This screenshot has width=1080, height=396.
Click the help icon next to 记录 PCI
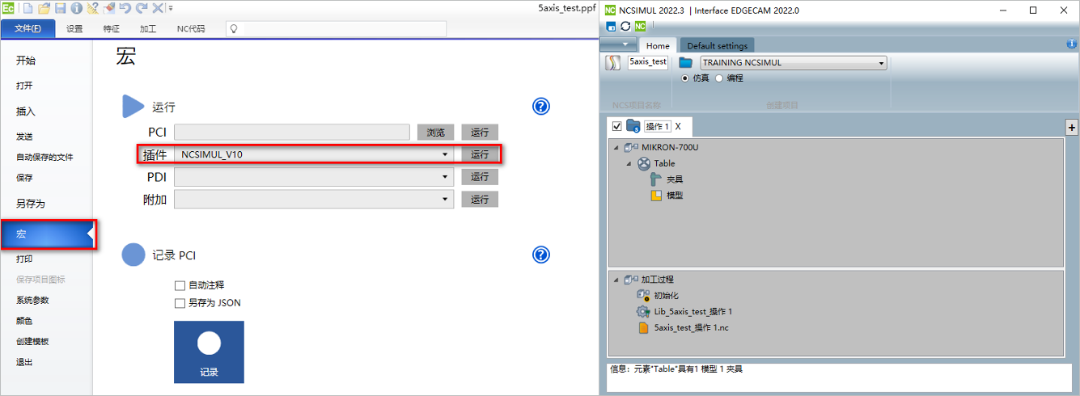[541, 254]
